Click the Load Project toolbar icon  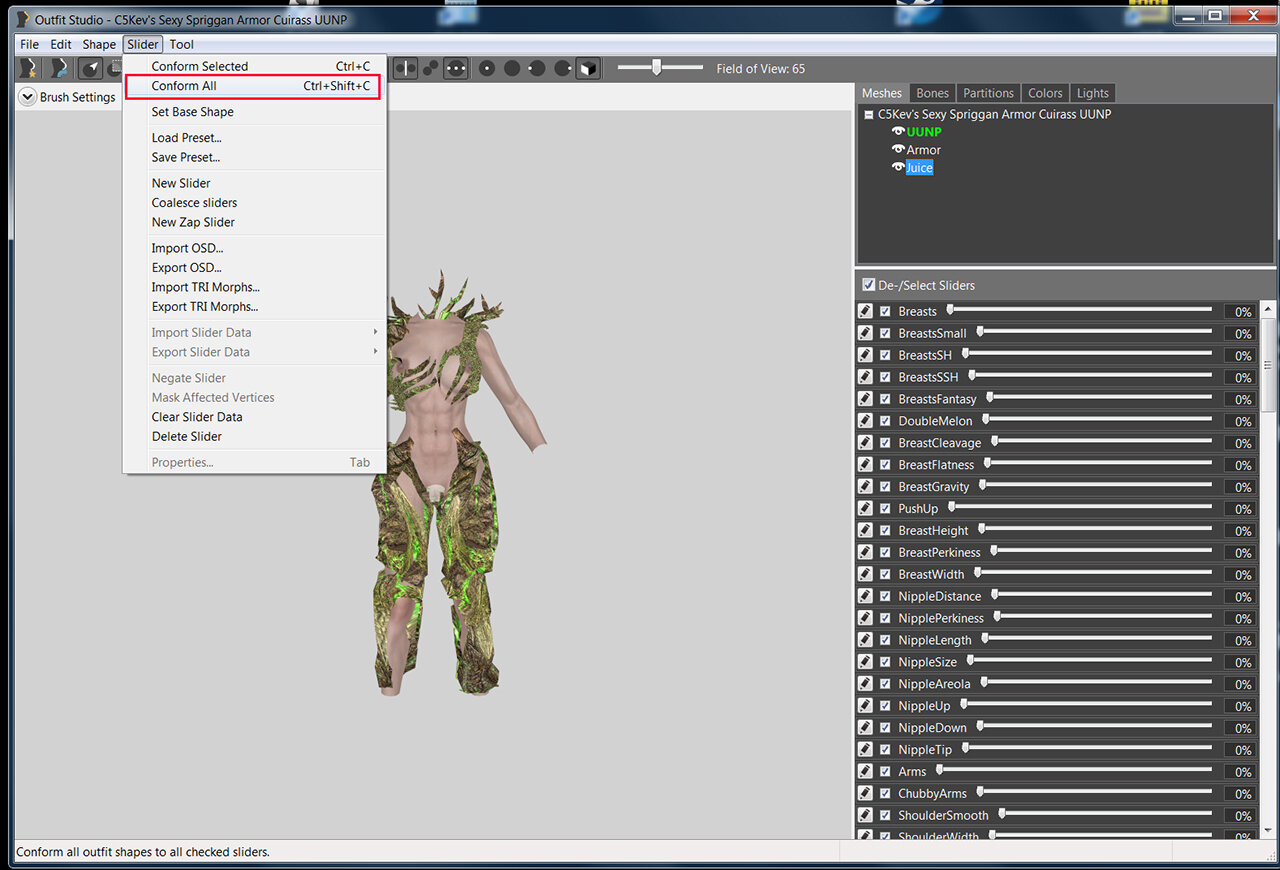tap(60, 68)
